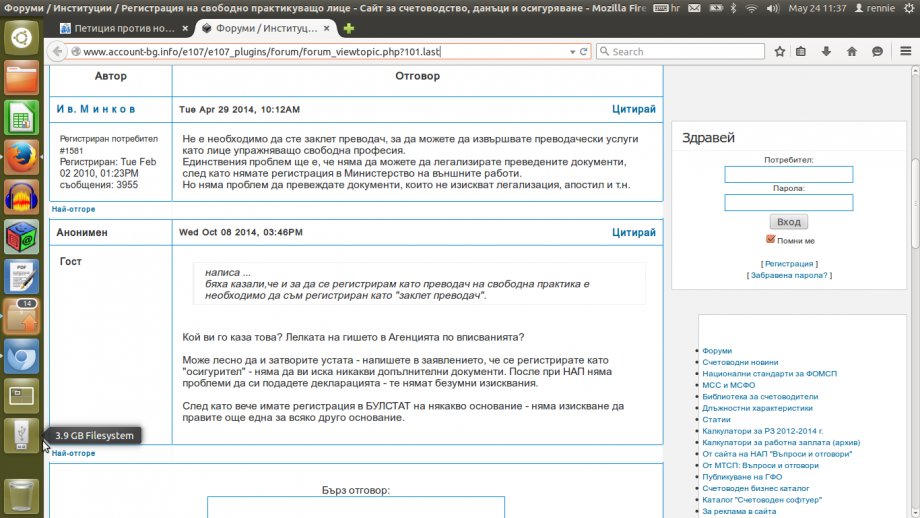Focus the Парола password field
The image size is (920, 518).
coord(789,202)
